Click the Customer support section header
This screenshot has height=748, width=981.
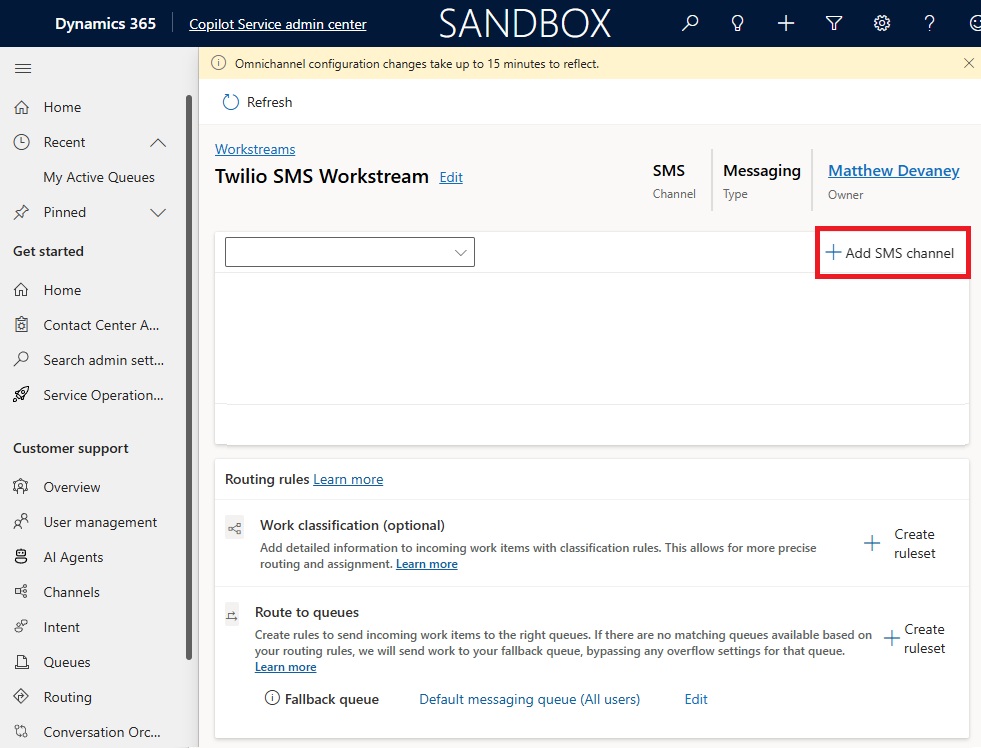[71, 448]
